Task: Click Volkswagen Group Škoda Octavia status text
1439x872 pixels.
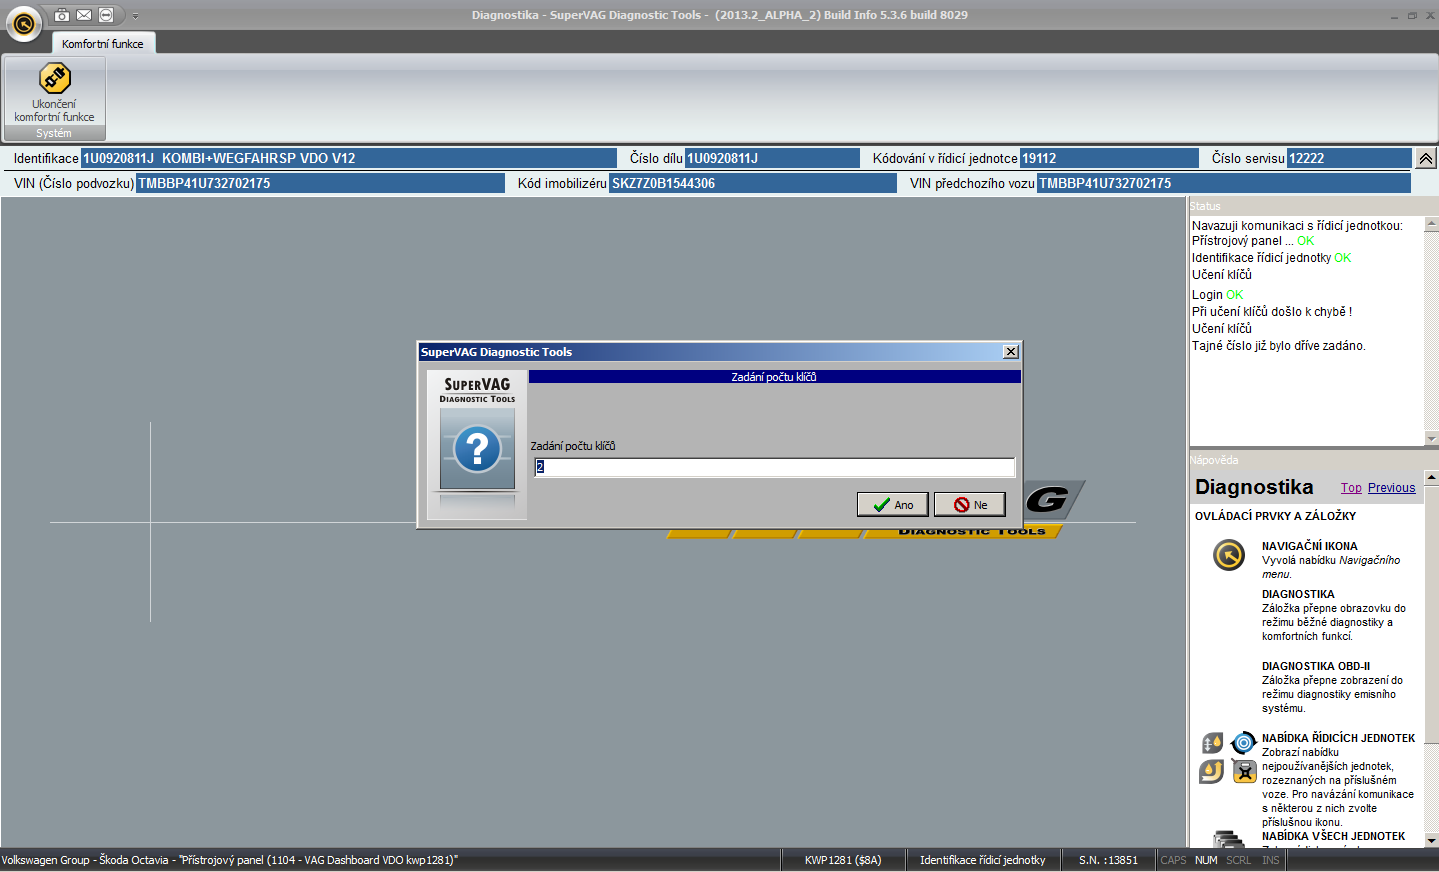Action: (230, 860)
